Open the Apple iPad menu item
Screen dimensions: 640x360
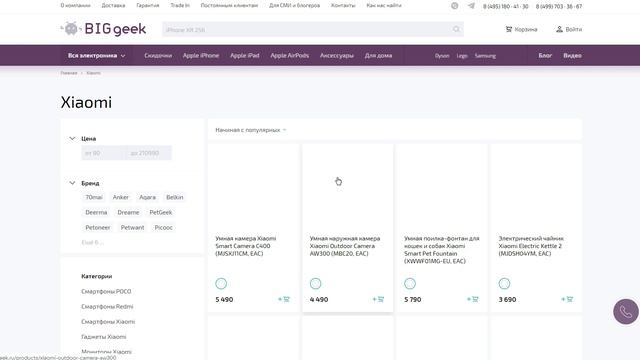[244, 56]
